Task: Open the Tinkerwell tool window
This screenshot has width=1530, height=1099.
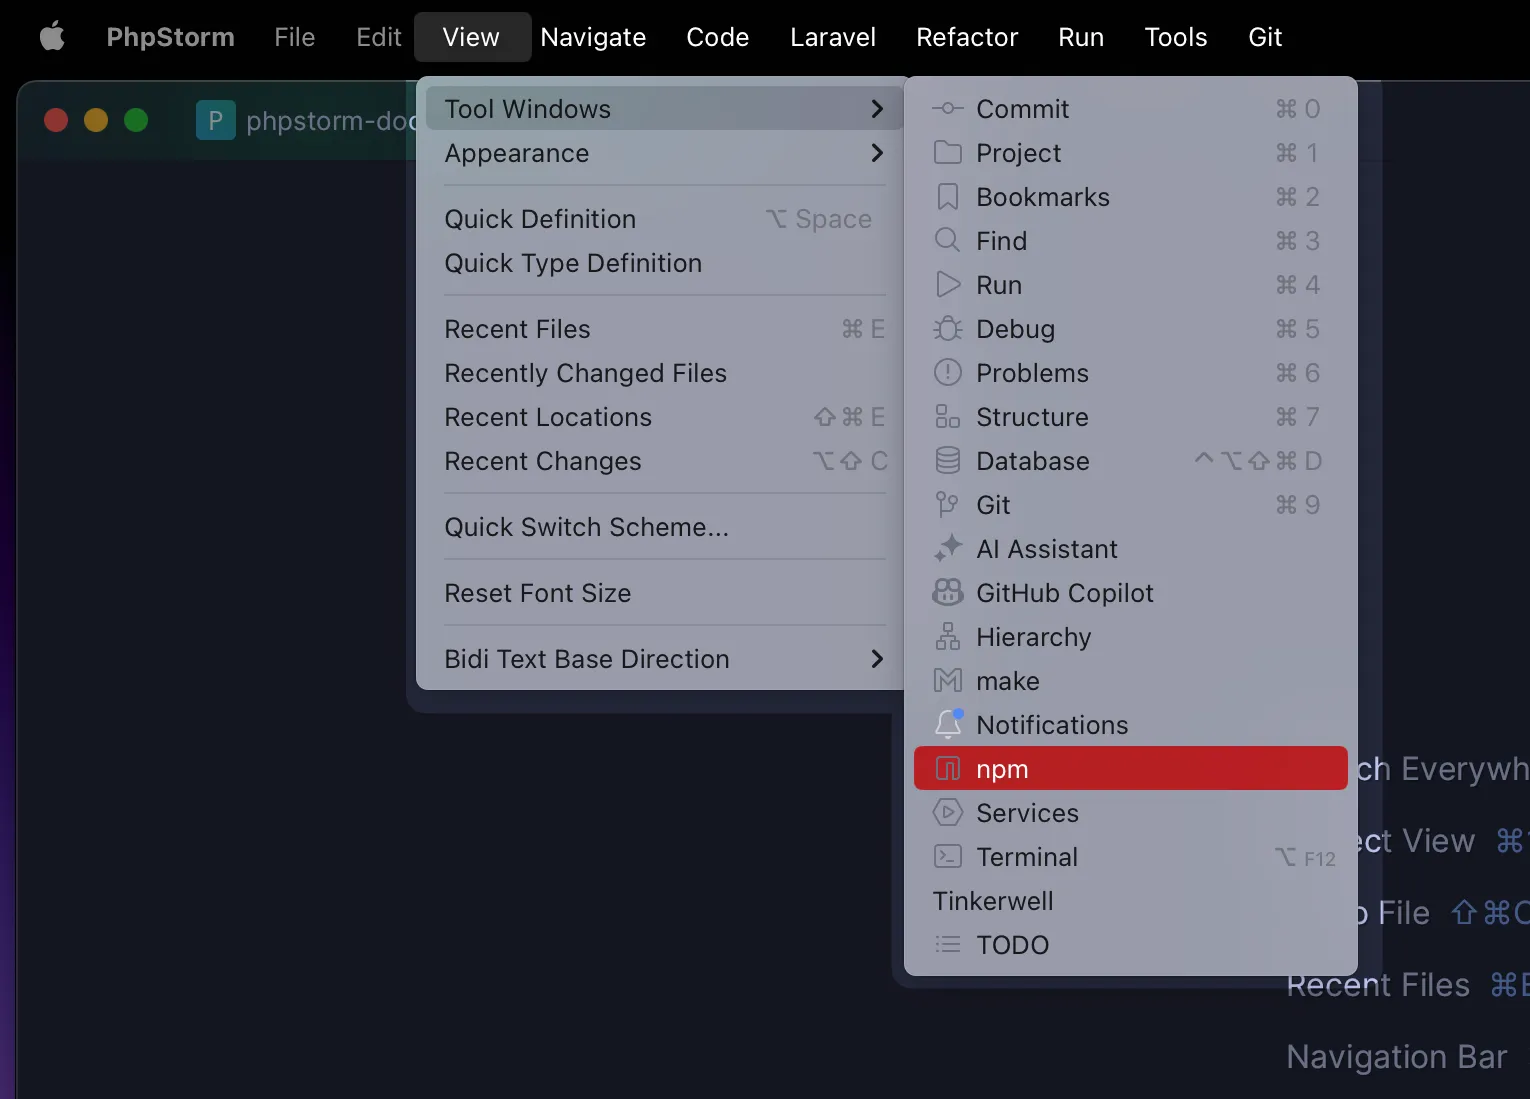Action: (x=1131, y=901)
